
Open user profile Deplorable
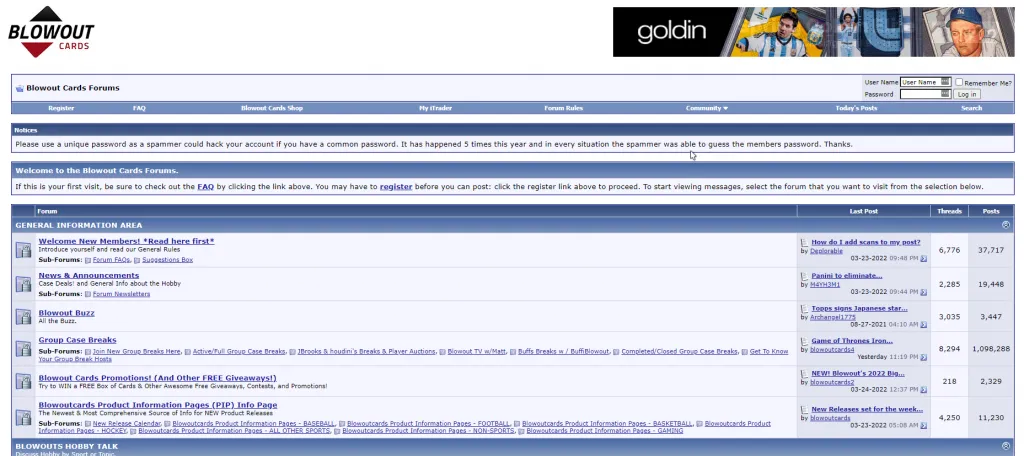click(x=826, y=251)
